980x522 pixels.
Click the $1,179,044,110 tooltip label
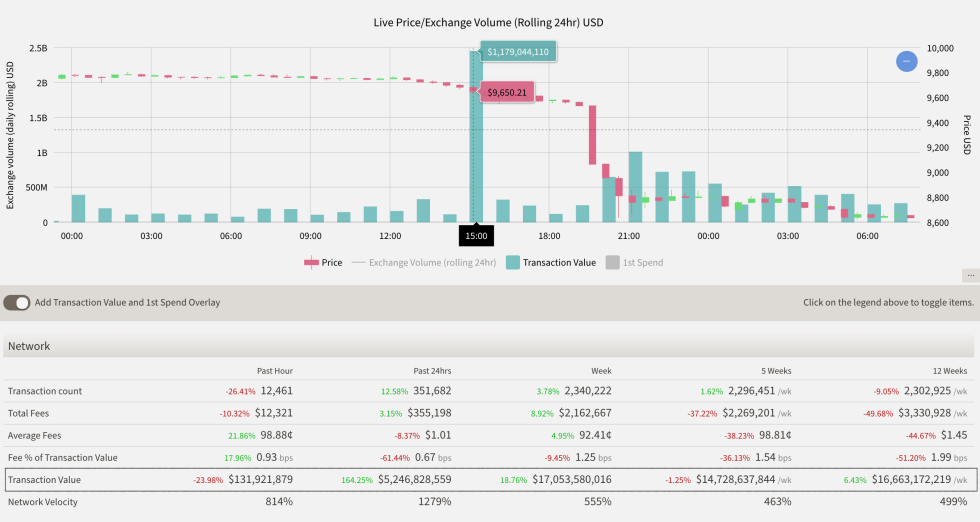pyautogui.click(x=518, y=52)
